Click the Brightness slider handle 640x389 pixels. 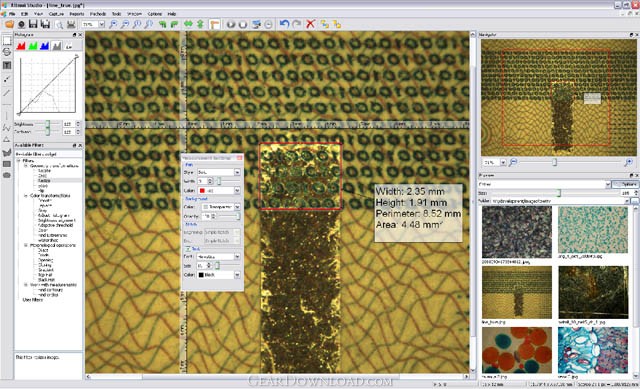pos(48,124)
